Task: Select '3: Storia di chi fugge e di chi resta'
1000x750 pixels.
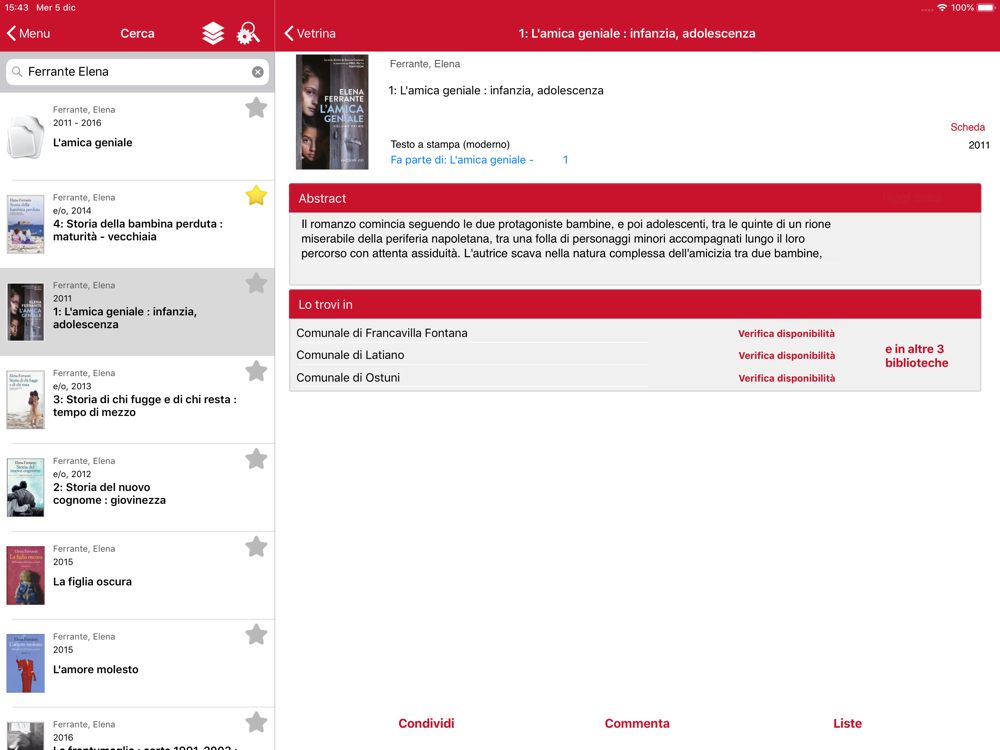Action: [x=145, y=406]
